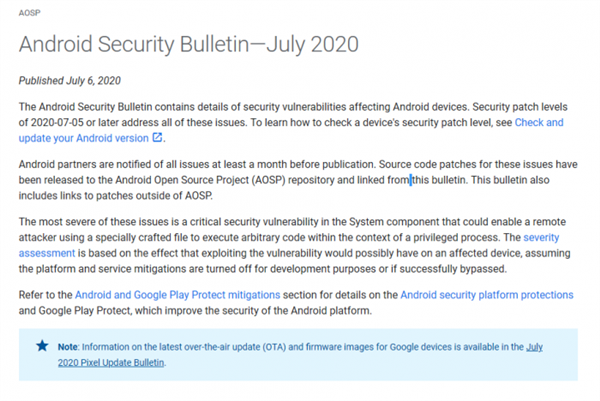Click 'Android Open Source Project (AOSP)' text
Screen dimensions: 600x401
pyautogui.click(x=201, y=180)
